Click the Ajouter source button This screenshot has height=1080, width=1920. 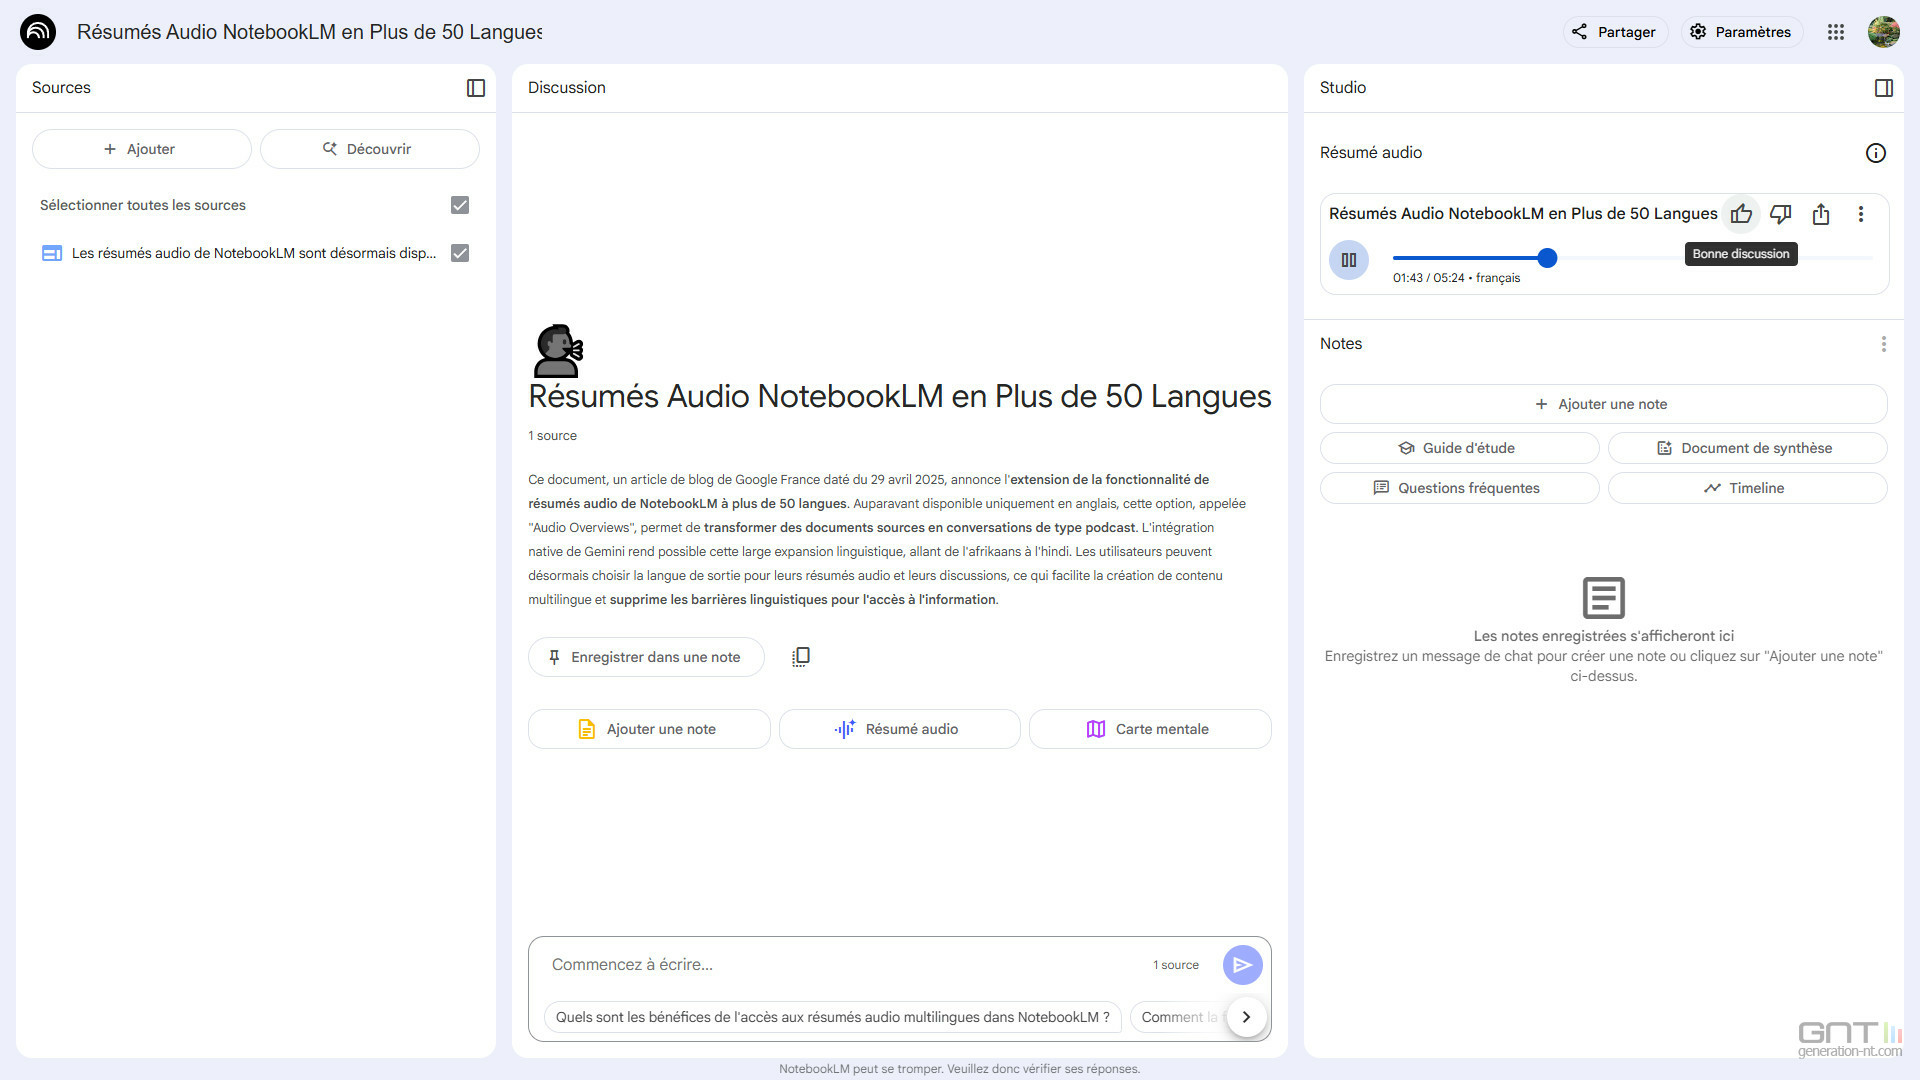click(141, 149)
